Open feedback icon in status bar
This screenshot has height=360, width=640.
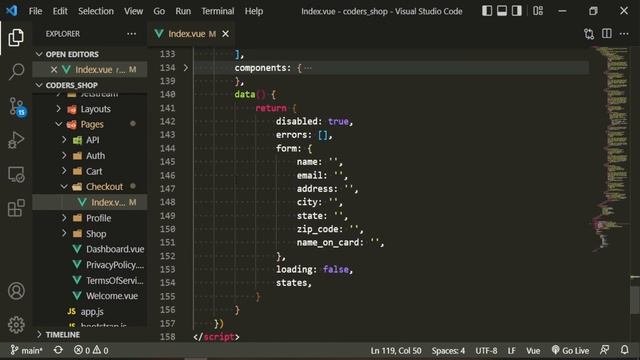pyautogui.click(x=604, y=350)
